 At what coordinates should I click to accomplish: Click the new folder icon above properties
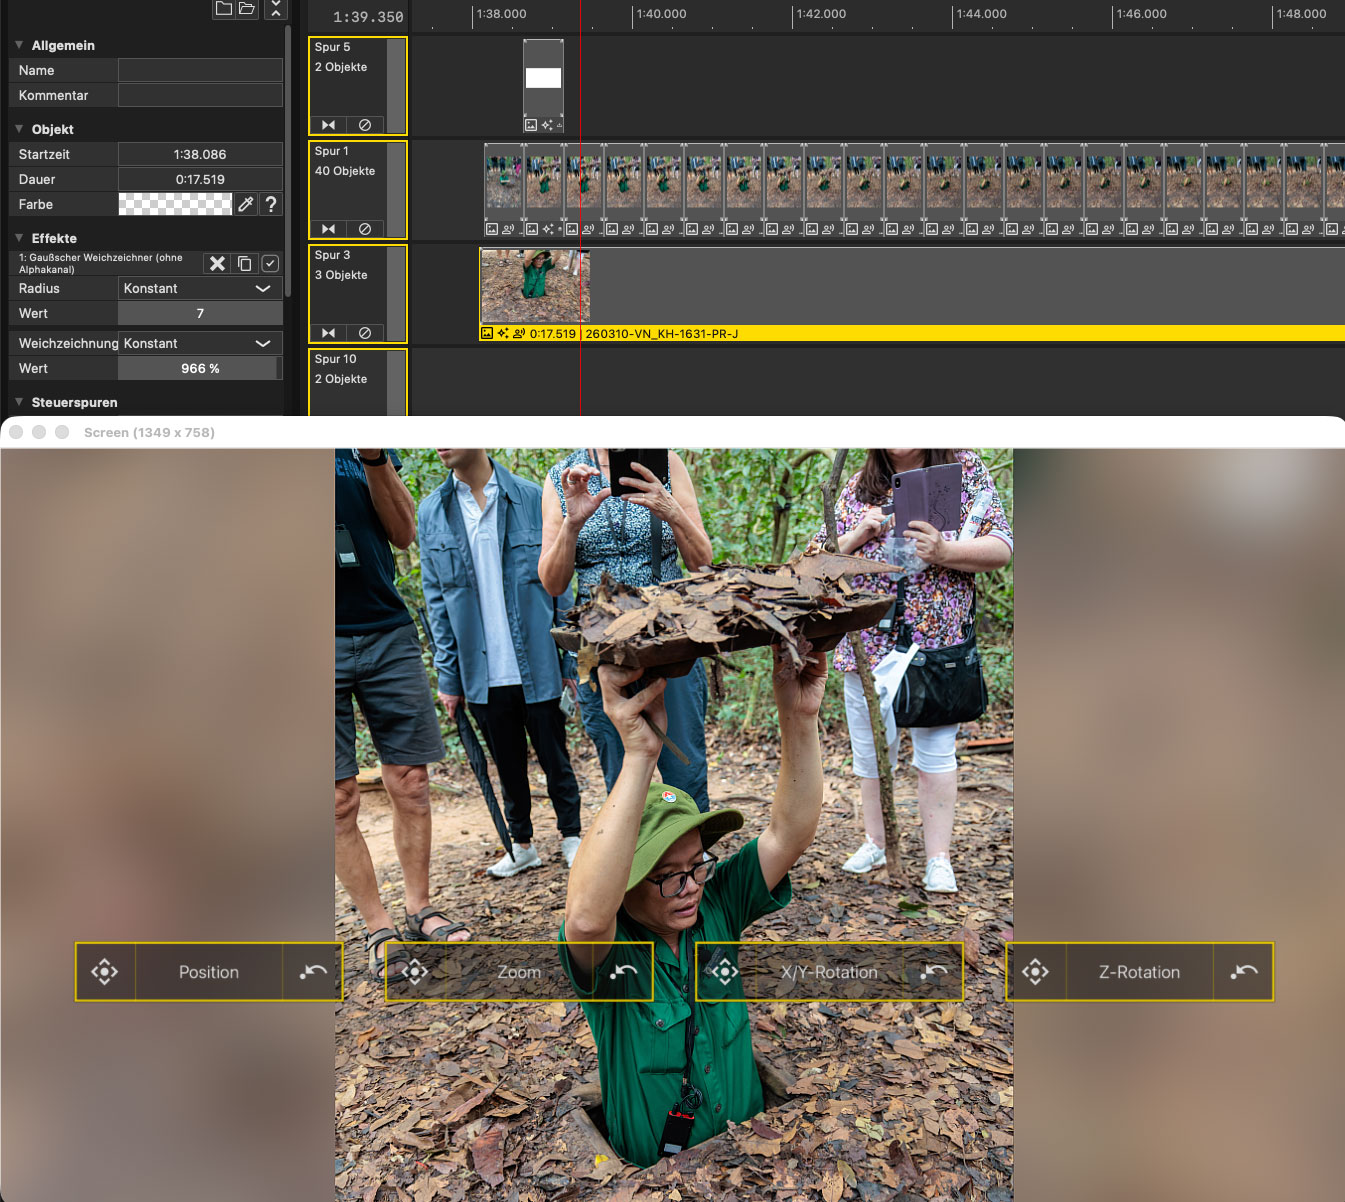click(x=224, y=8)
